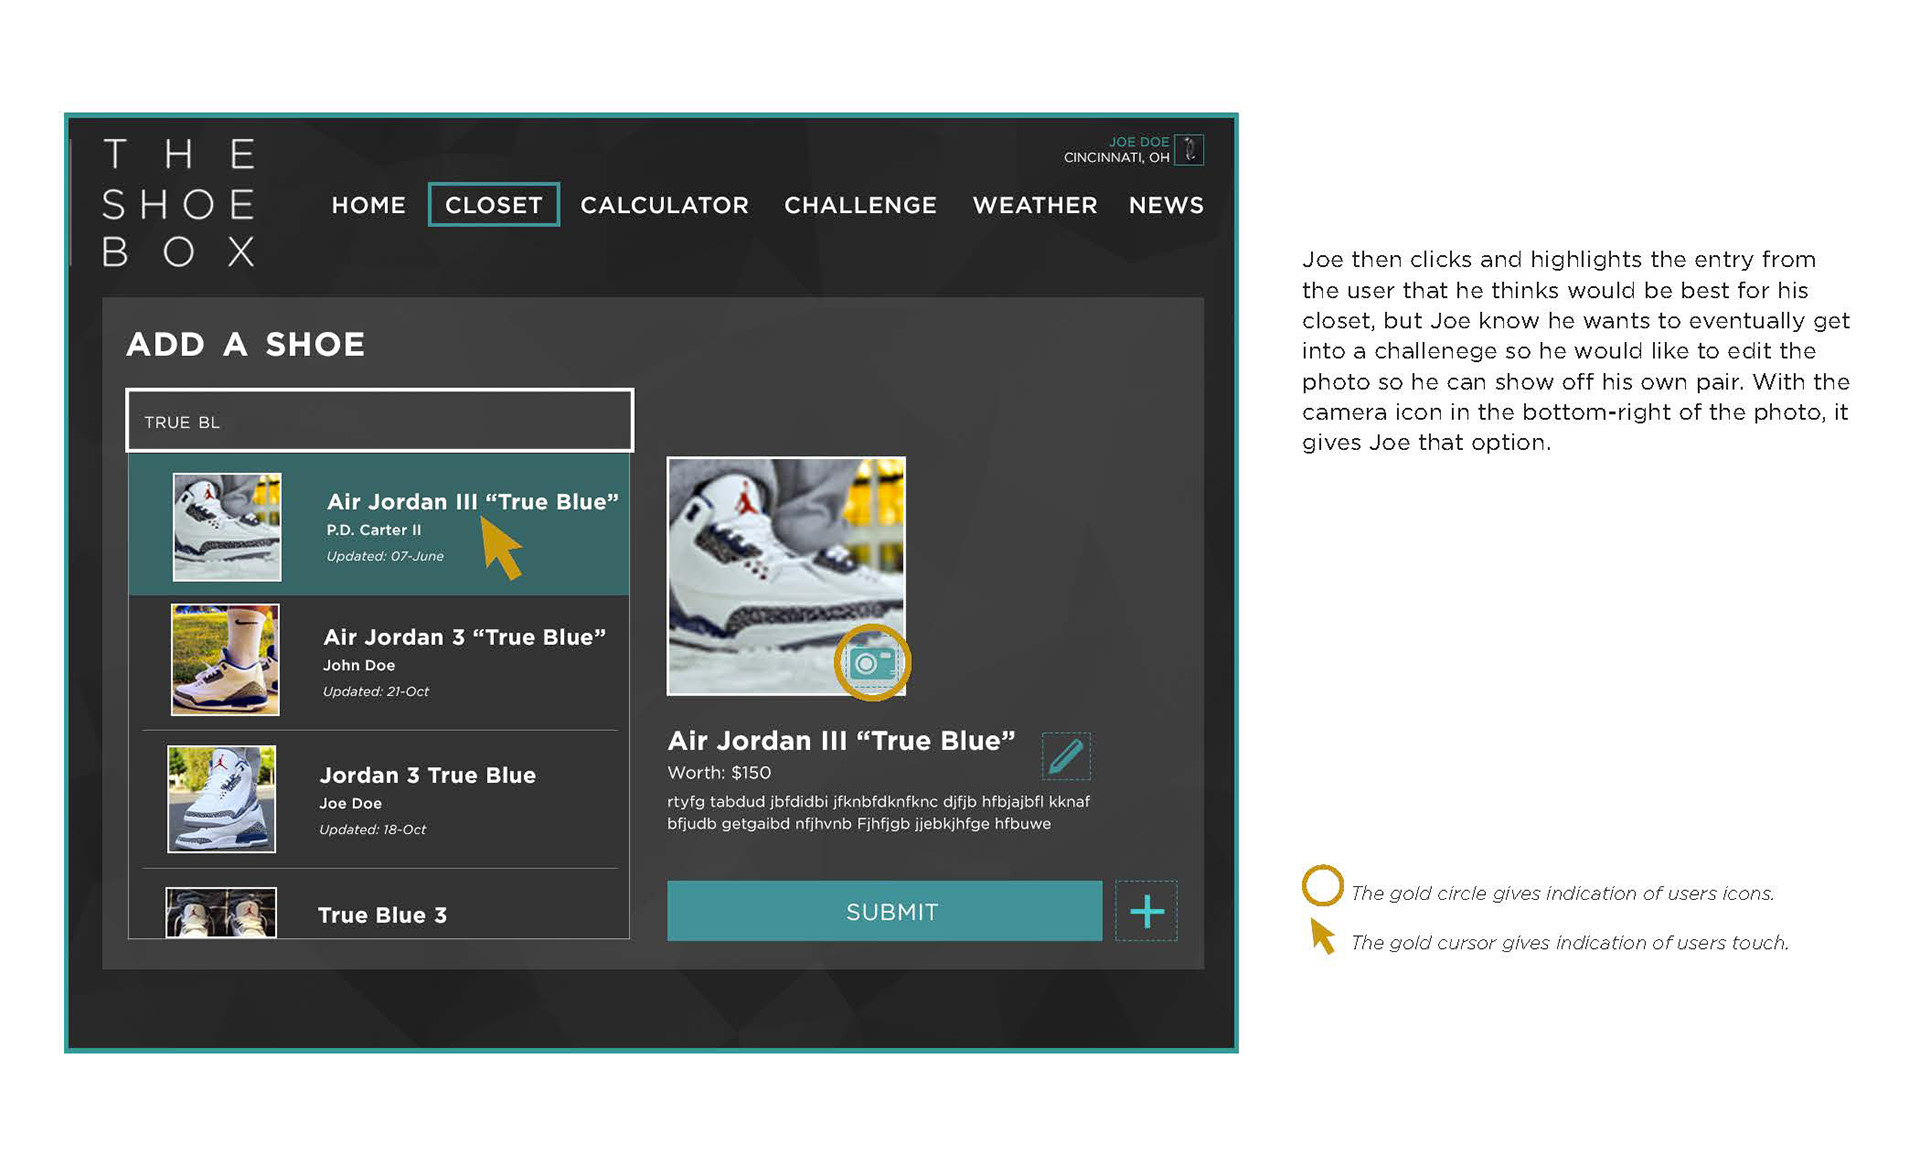Viewport: 1920px width, 1166px height.
Task: Open the Weather menu item
Action: pyautogui.click(x=1035, y=205)
